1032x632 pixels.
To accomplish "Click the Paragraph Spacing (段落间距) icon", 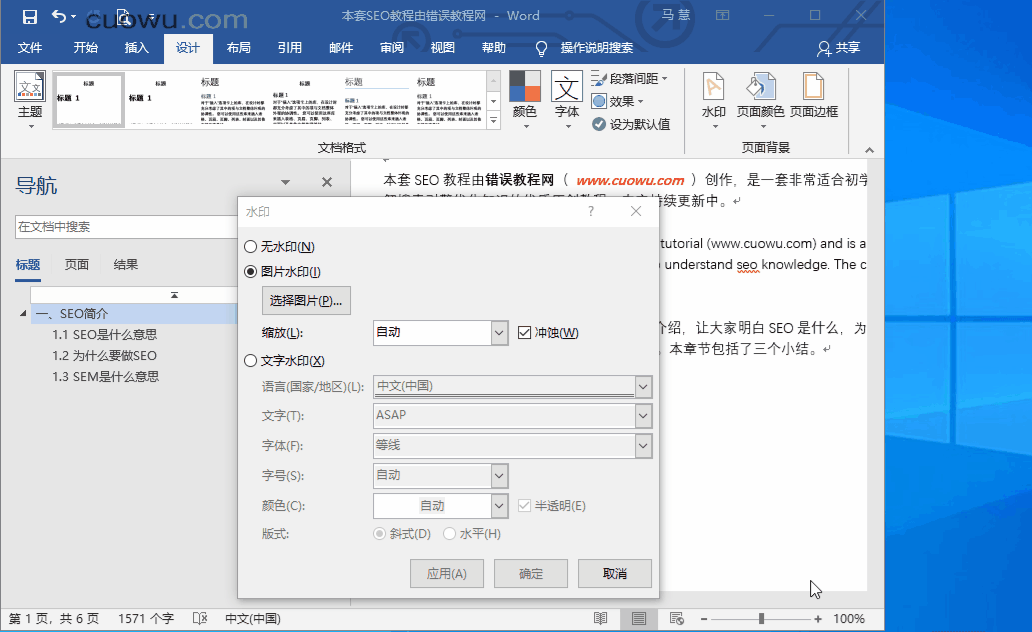I will point(598,79).
